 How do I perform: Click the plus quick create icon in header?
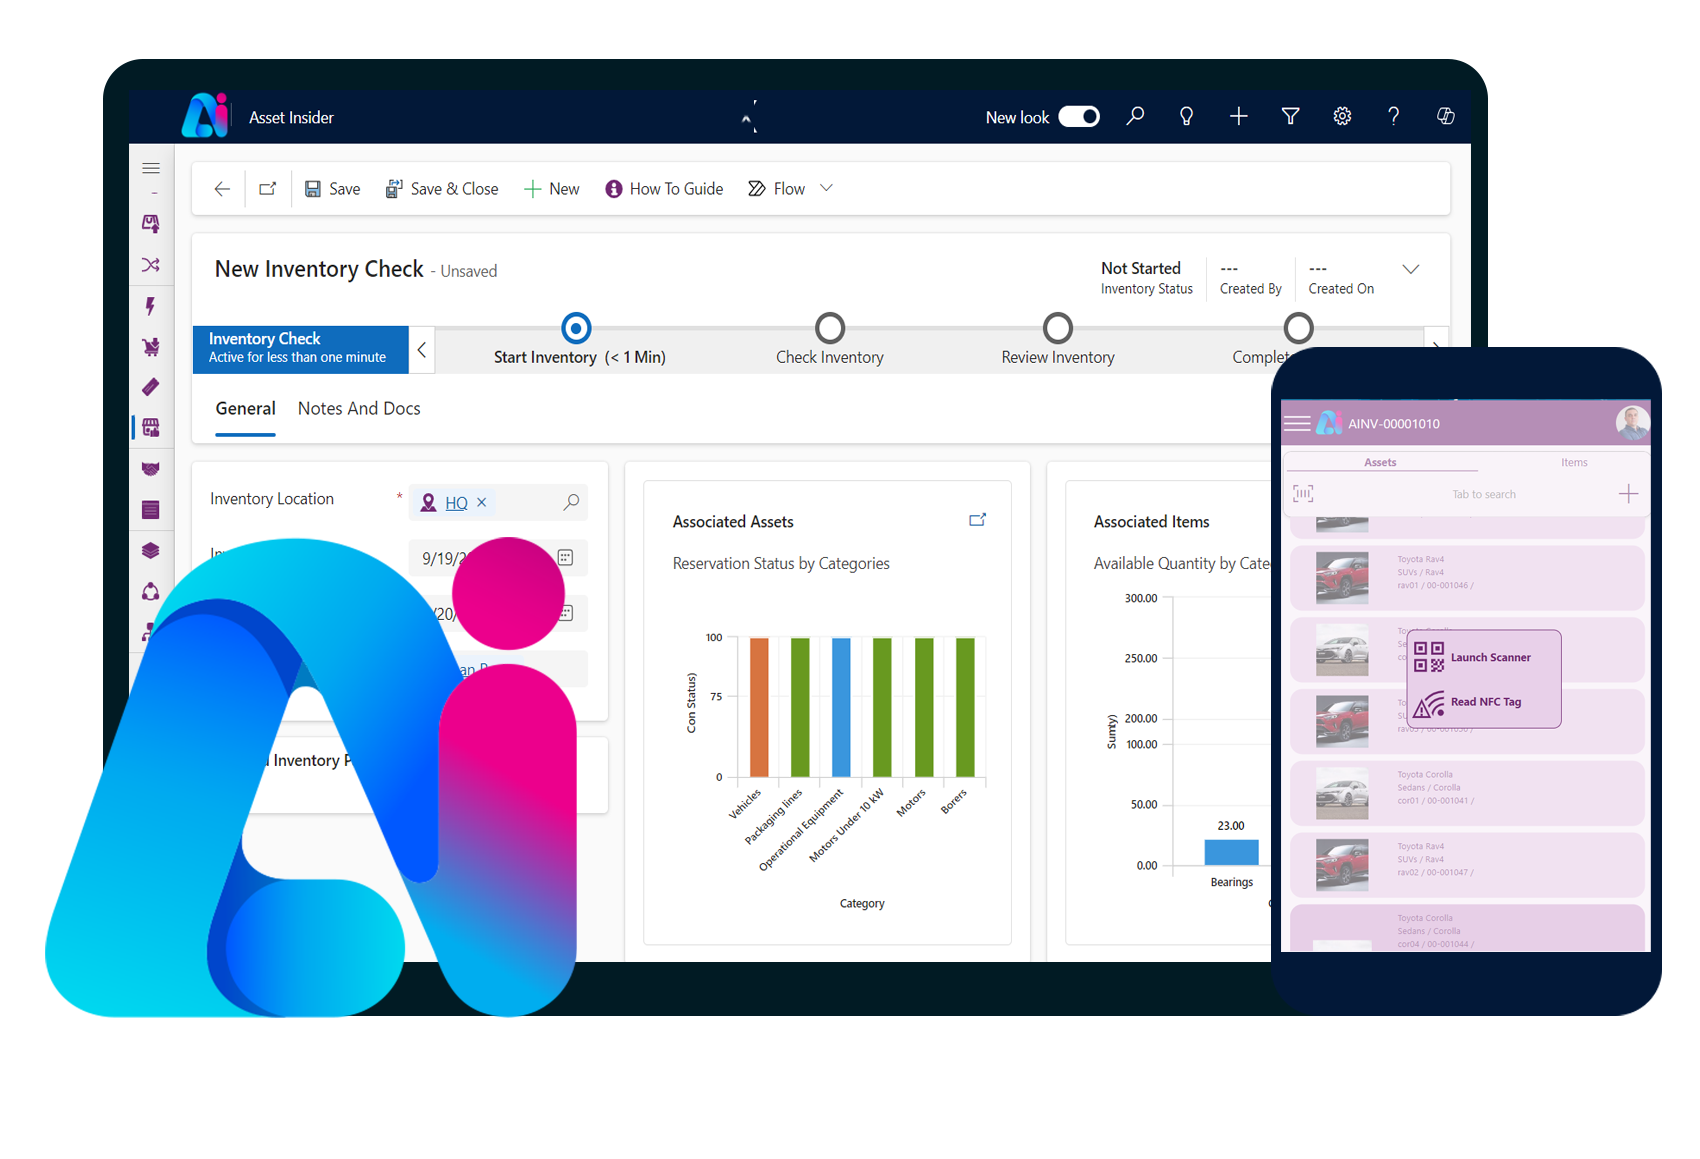coord(1238,116)
